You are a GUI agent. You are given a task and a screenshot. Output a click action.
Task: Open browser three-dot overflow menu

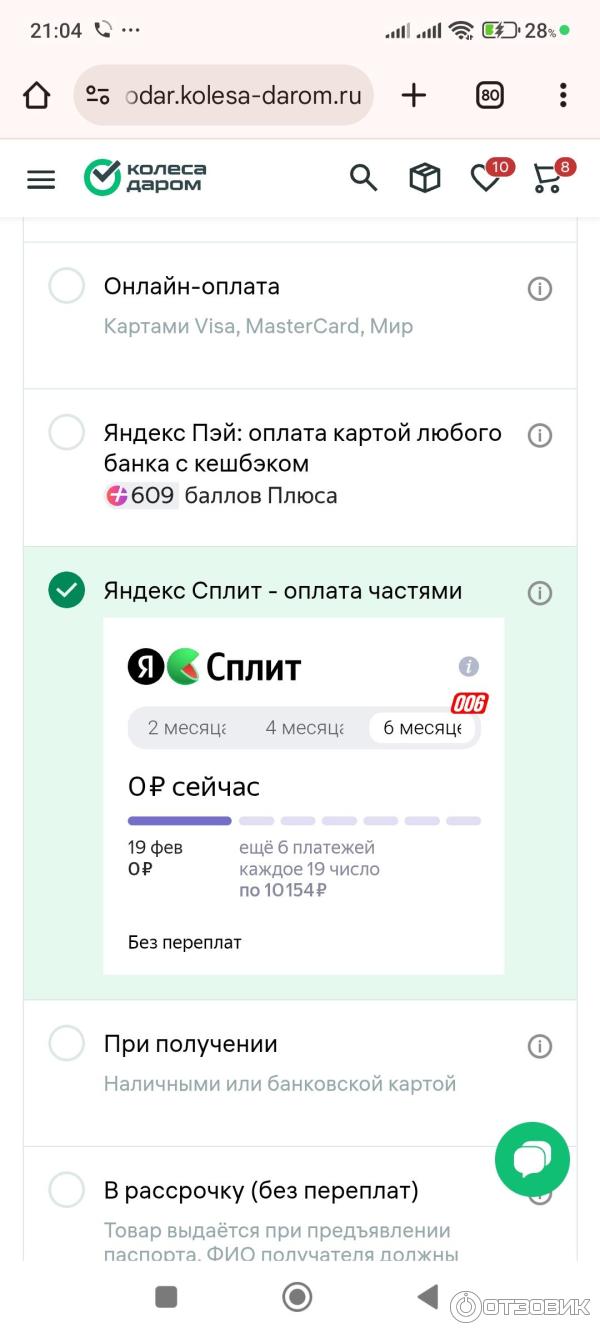[x=563, y=95]
